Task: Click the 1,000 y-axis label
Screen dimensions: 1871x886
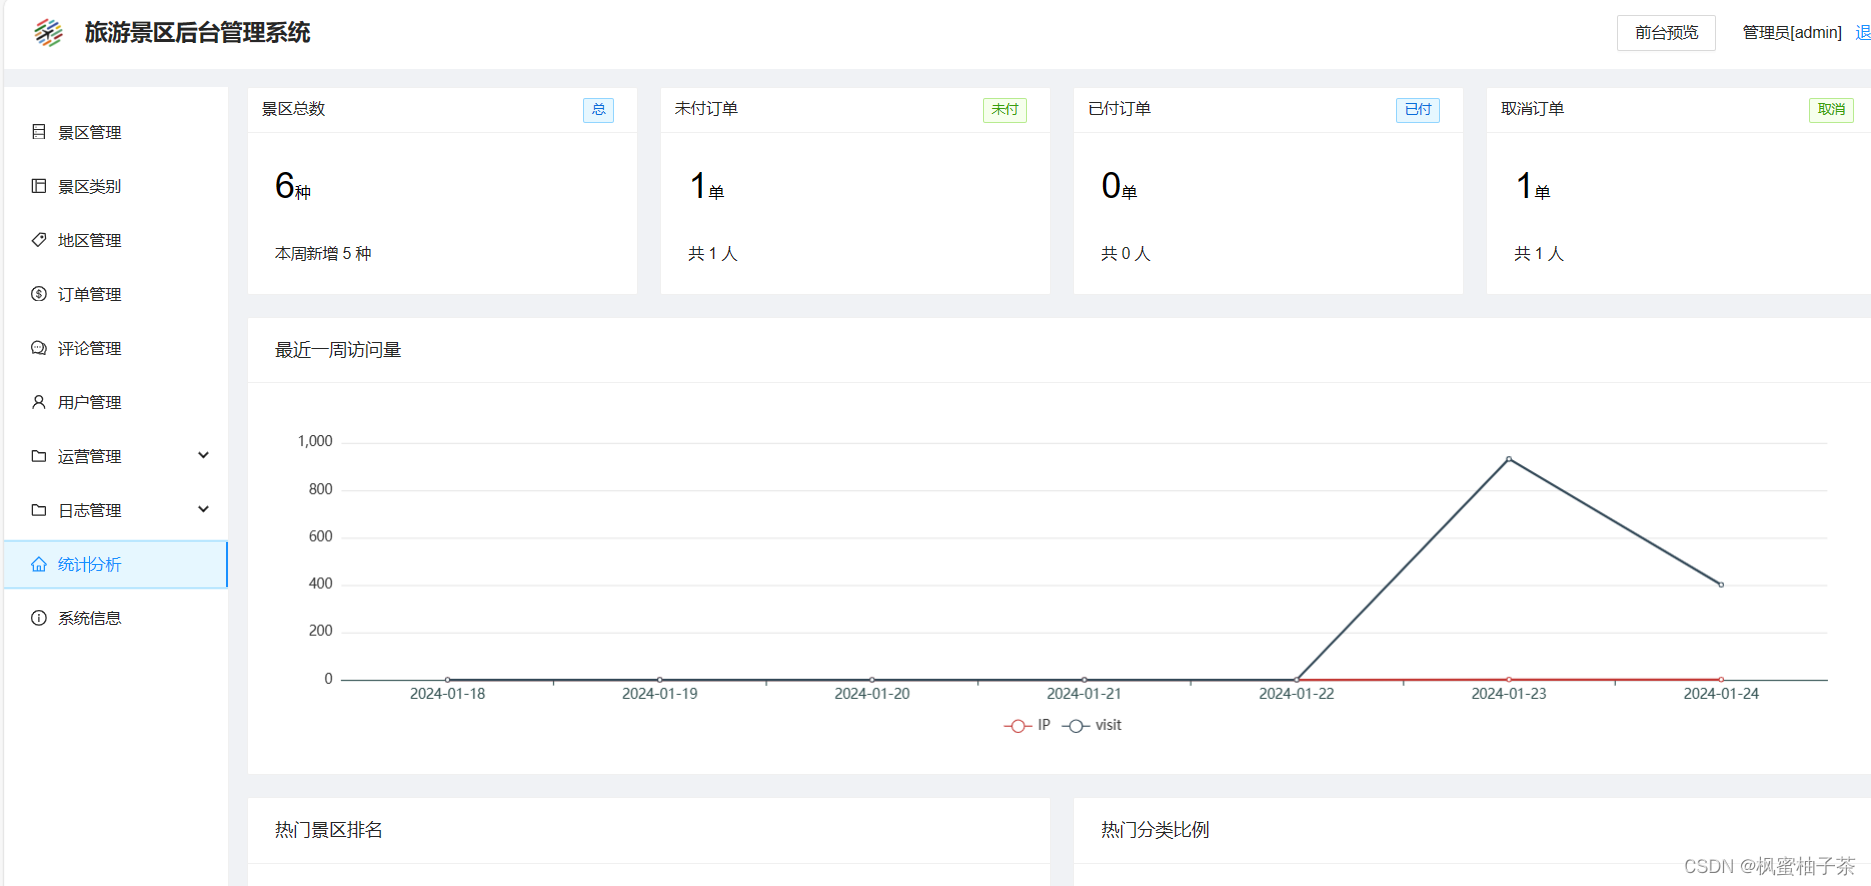Action: [x=315, y=441]
